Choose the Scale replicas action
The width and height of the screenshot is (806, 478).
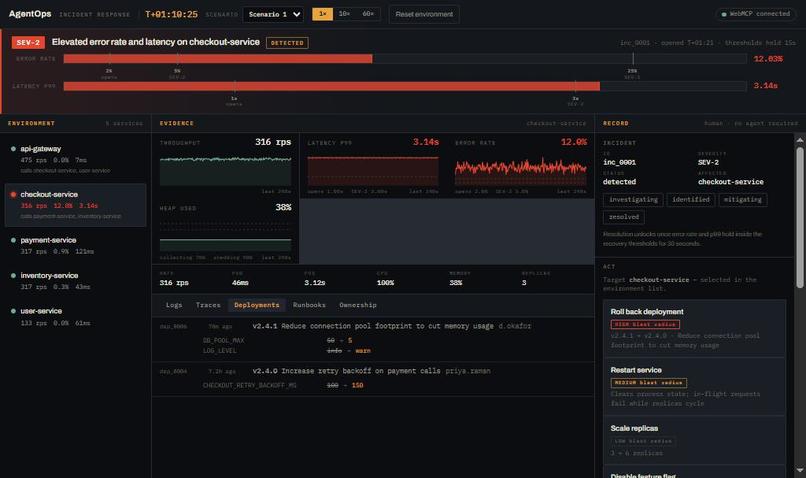point(694,440)
